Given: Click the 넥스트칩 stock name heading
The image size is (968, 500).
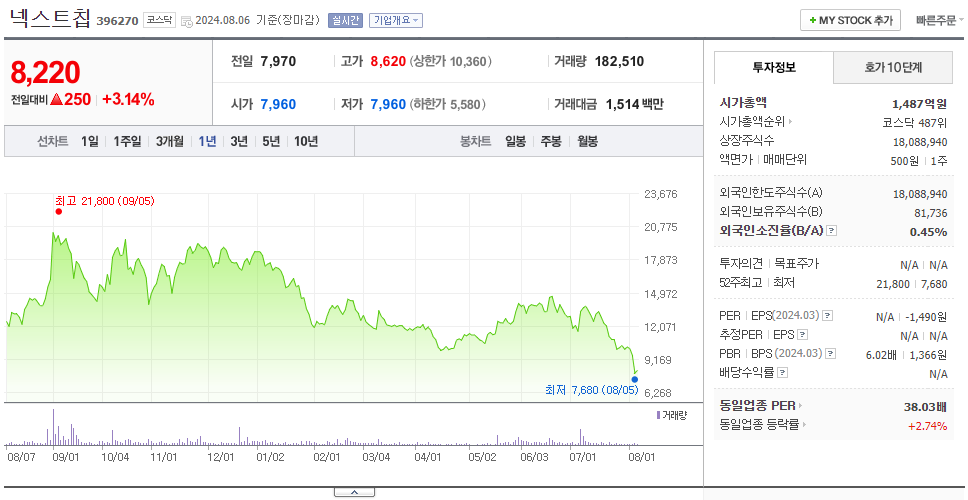Looking at the screenshot, I should 49,19.
